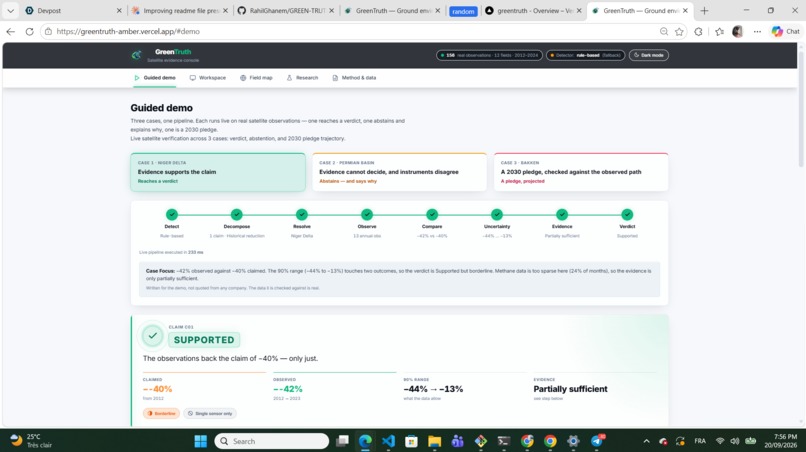Click the Observe pipeline step checkmark
The width and height of the screenshot is (806, 452).
click(x=367, y=214)
